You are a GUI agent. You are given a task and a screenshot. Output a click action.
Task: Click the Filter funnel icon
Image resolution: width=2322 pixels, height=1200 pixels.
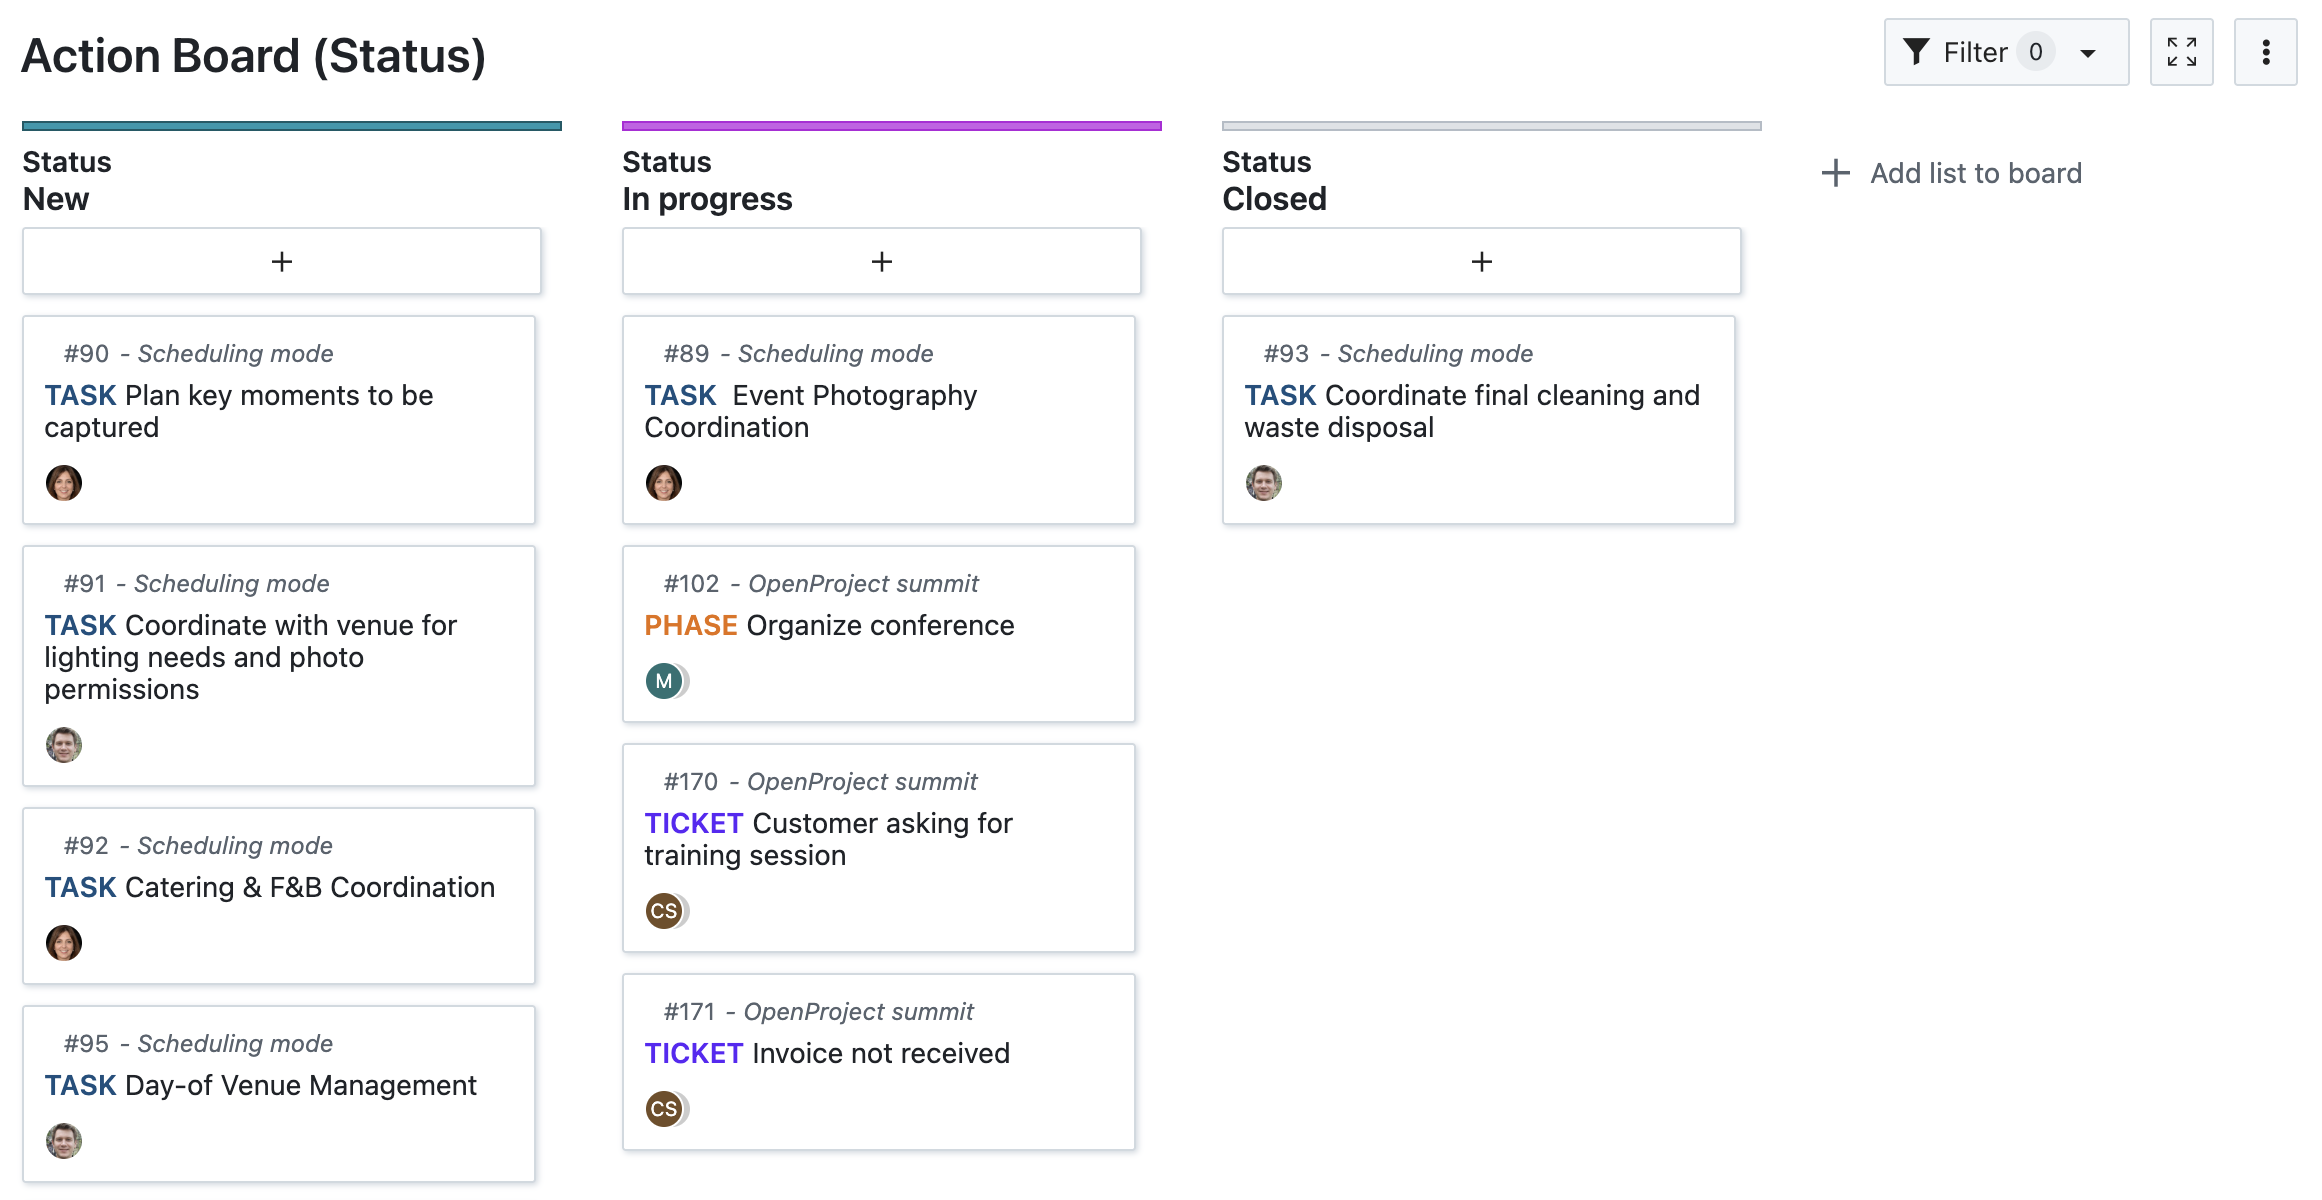1917,51
